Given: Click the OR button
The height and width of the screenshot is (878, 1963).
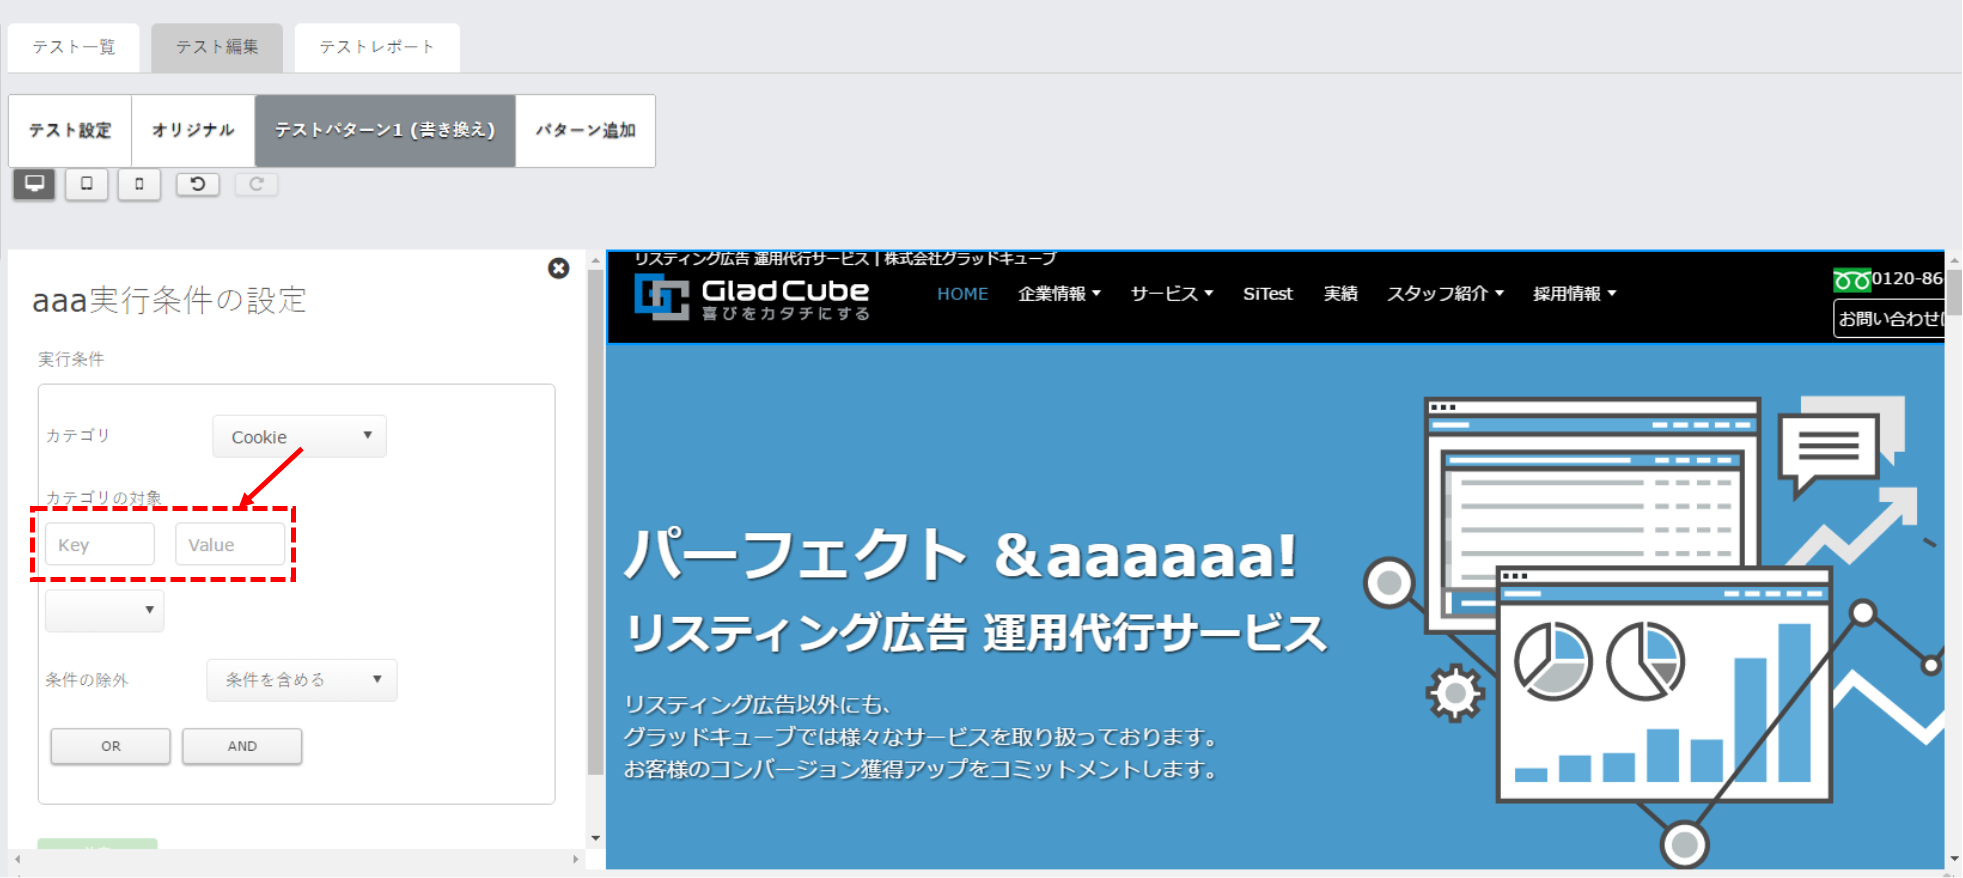Looking at the screenshot, I should point(111,746).
